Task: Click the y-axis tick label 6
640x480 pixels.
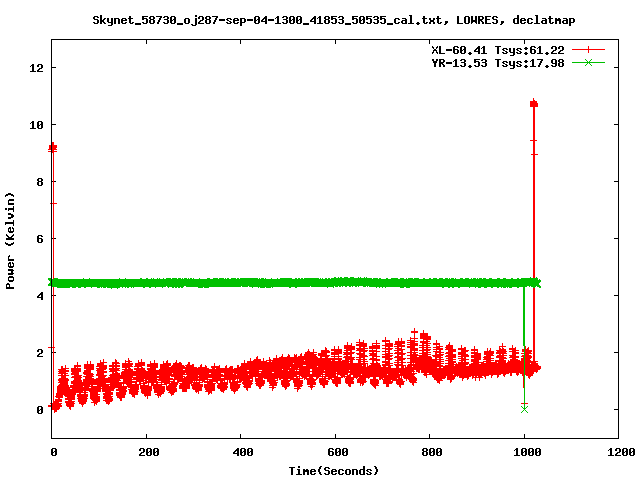Action: point(40,239)
